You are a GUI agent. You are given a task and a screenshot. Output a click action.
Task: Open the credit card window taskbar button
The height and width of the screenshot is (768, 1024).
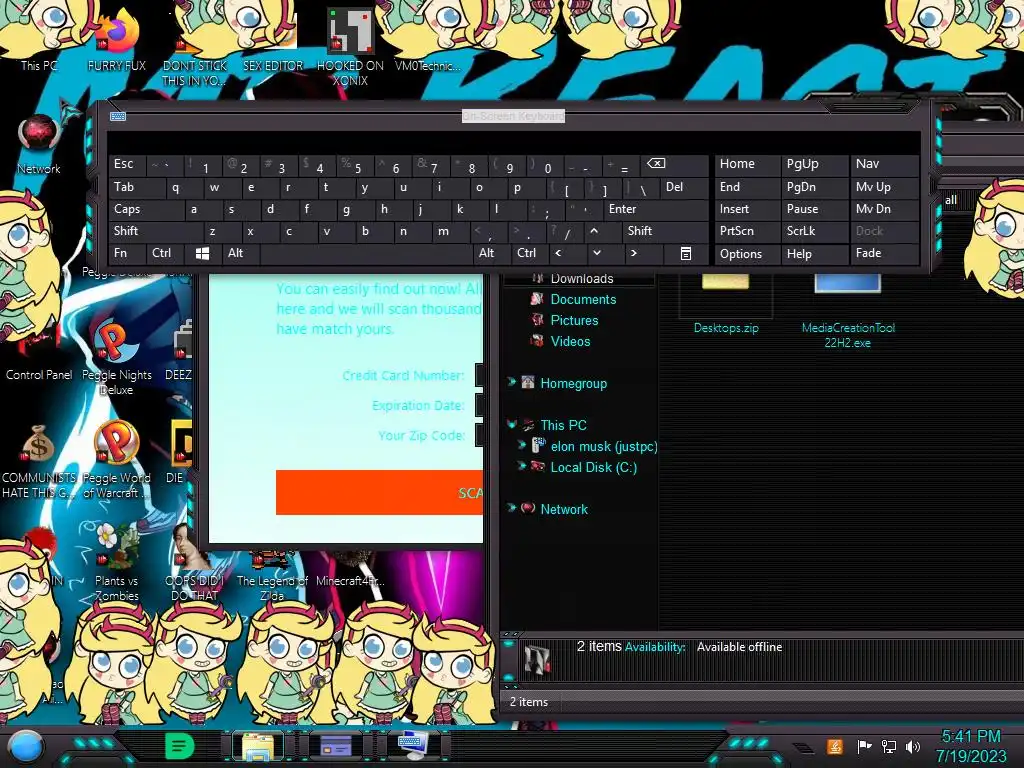pos(335,746)
